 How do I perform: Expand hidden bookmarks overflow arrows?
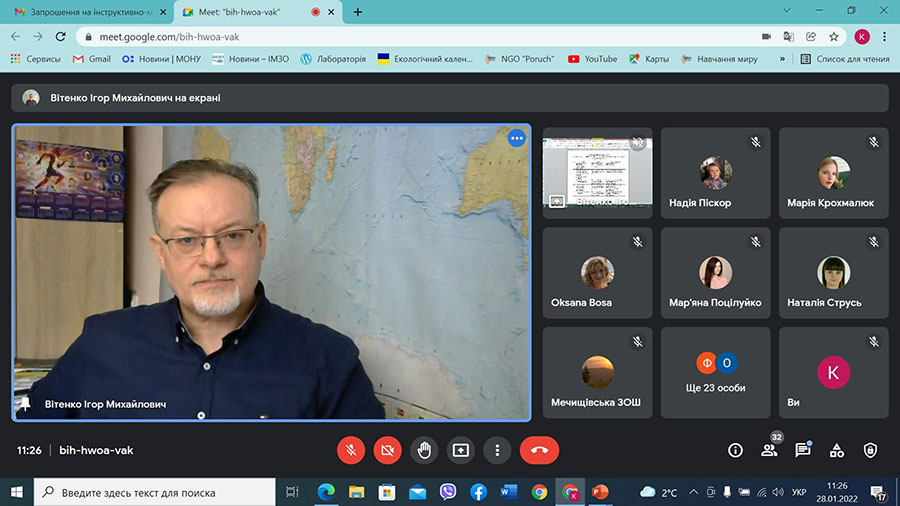point(782,59)
